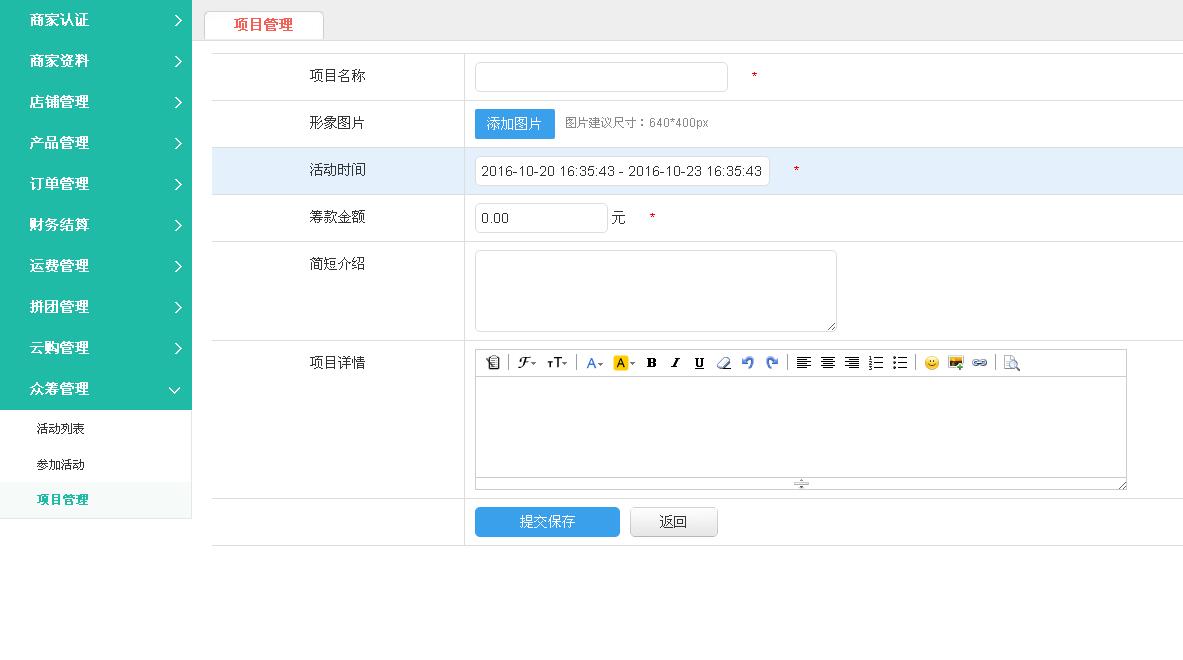Open the text color picker dropdown

(594, 363)
